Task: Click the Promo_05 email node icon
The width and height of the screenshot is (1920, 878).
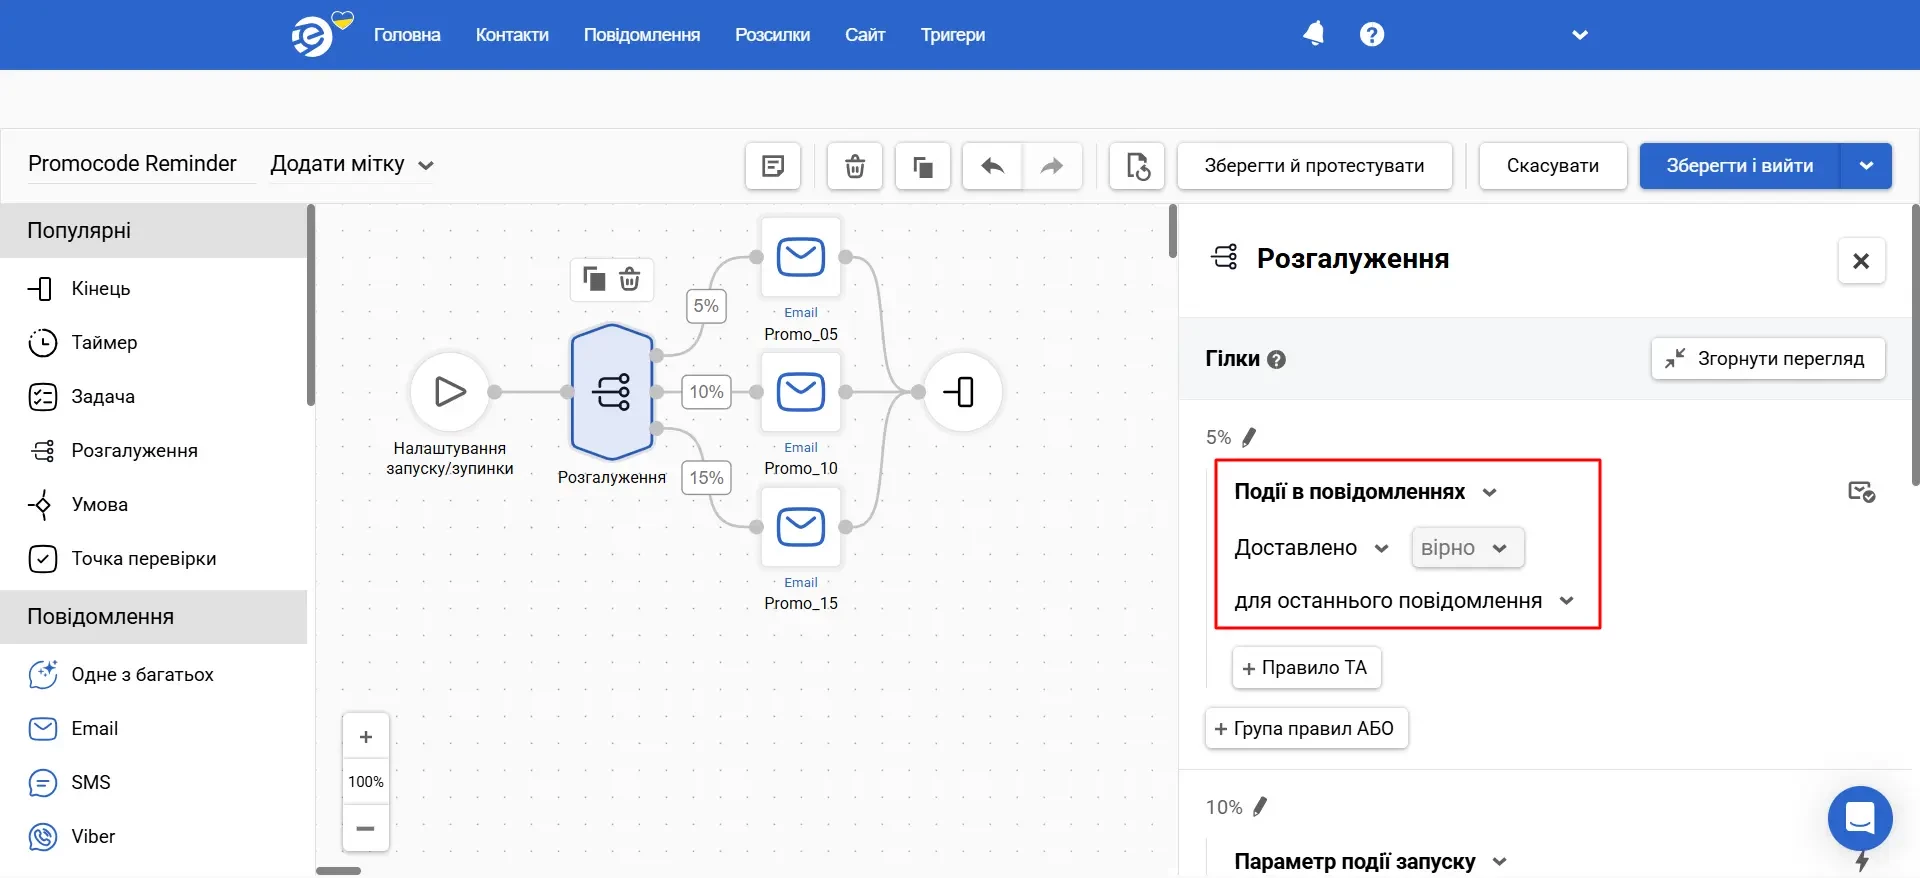Action: click(801, 258)
